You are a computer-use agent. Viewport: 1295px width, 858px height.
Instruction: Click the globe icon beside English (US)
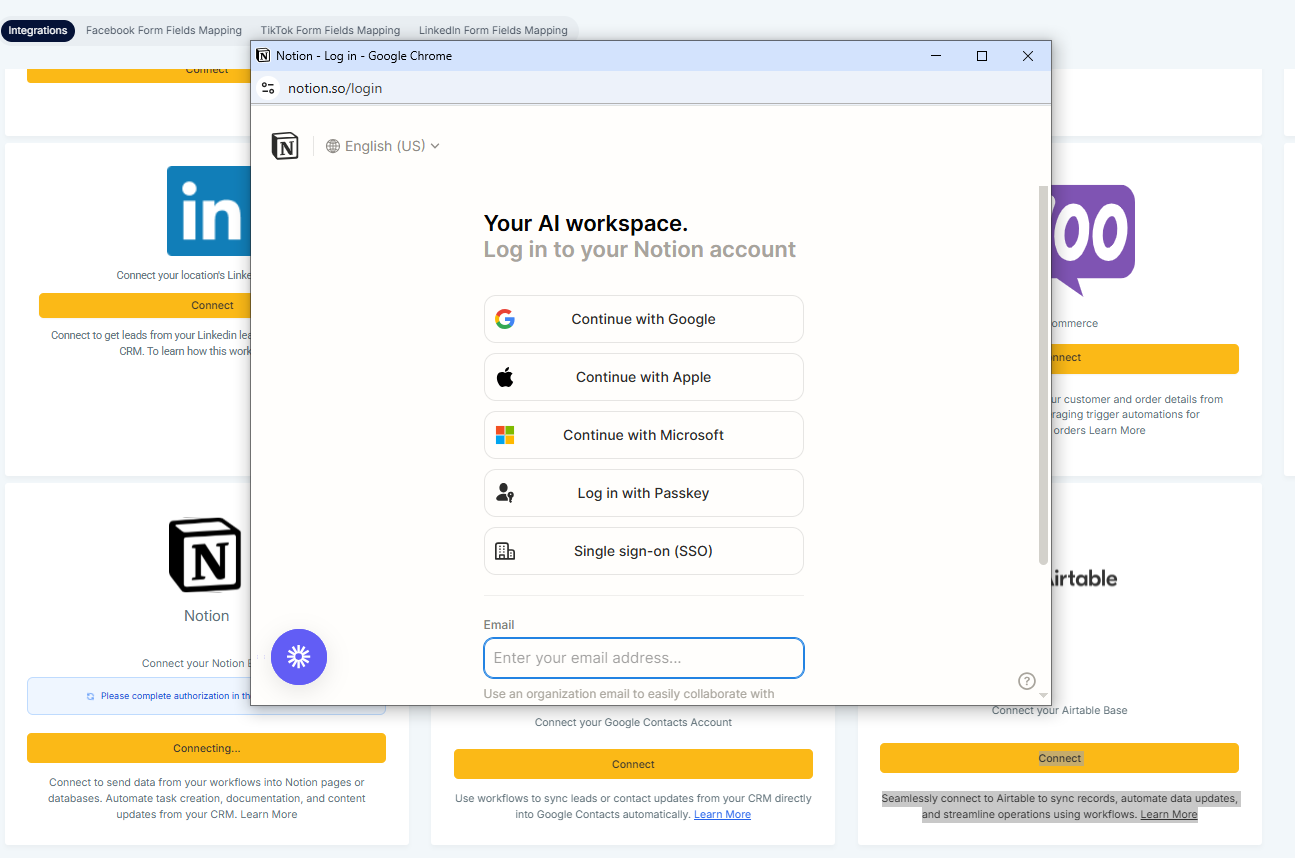click(x=333, y=146)
